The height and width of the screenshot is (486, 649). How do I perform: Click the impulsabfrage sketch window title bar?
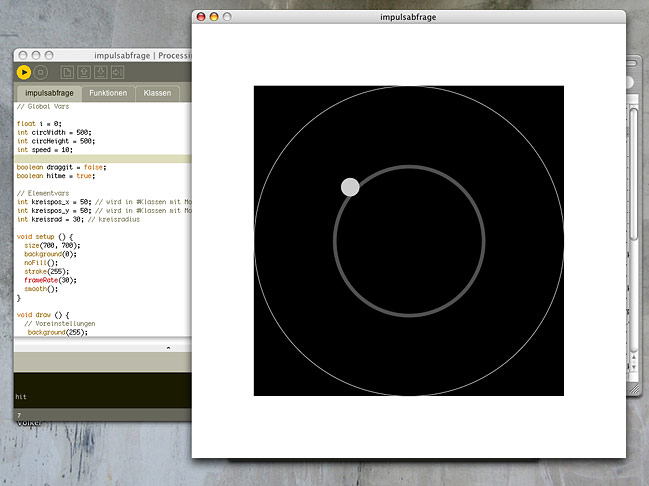point(408,17)
